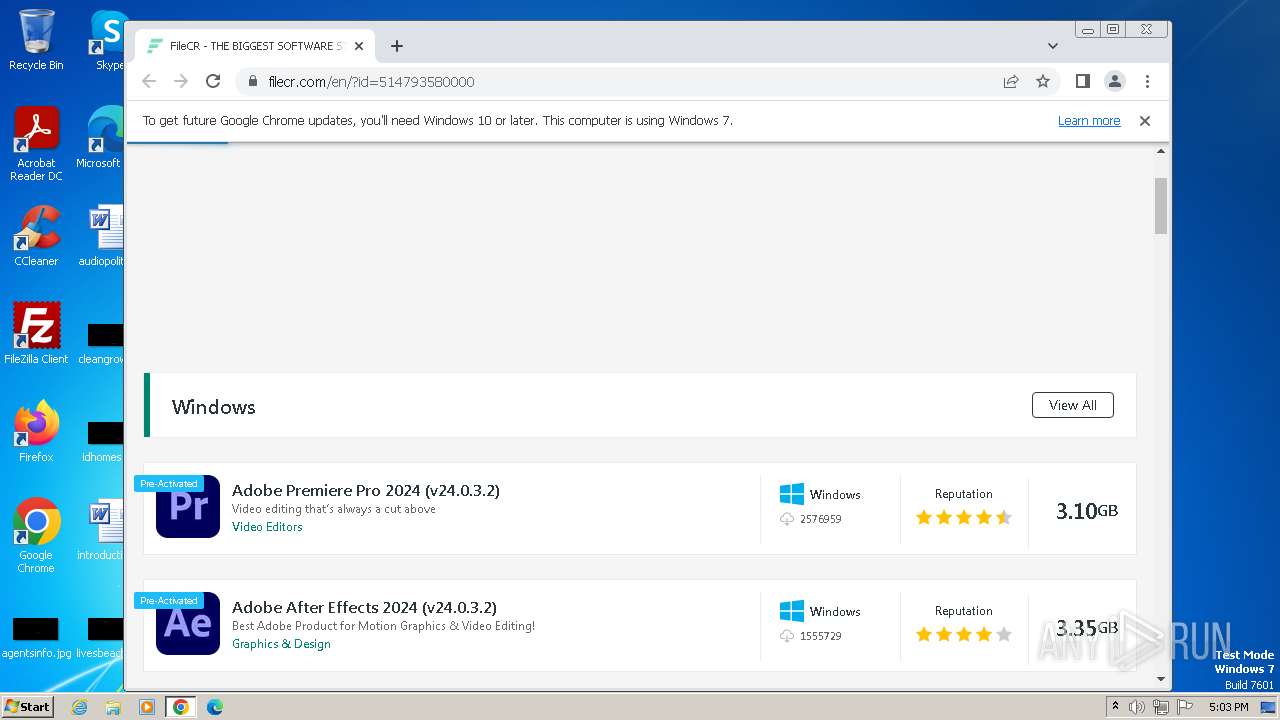Click the scrollbar down arrow
Screen dimensions: 1280x720
click(1161, 679)
